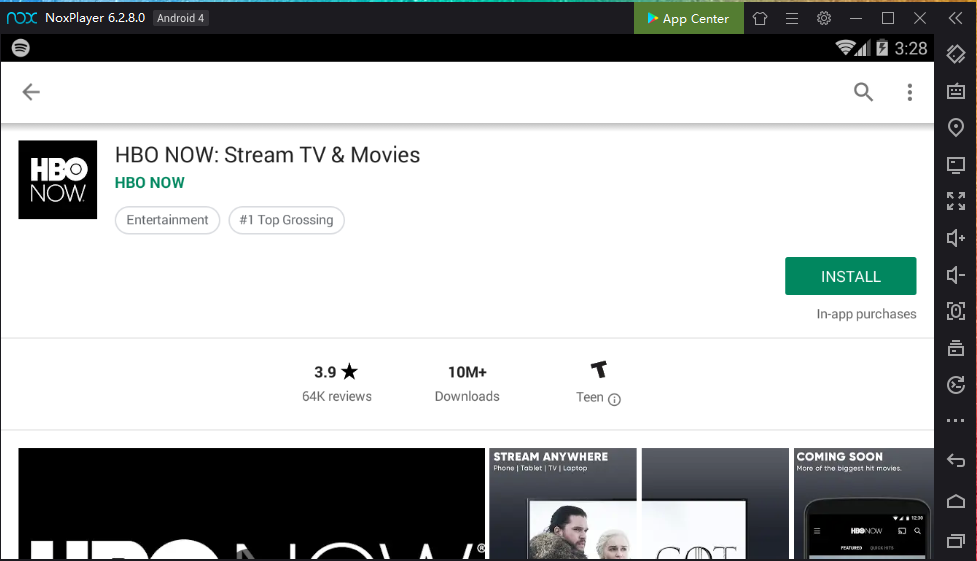Screen dimensions: 977x561
Task: Open the three-dot overflow menu
Action: 910,92
